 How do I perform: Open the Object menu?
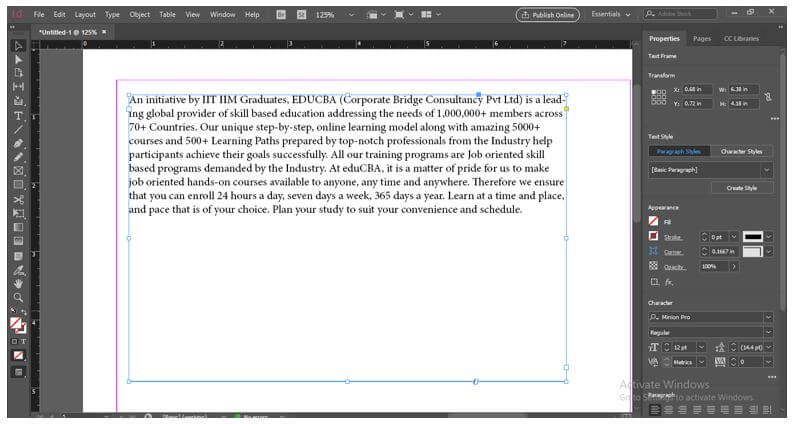click(140, 14)
